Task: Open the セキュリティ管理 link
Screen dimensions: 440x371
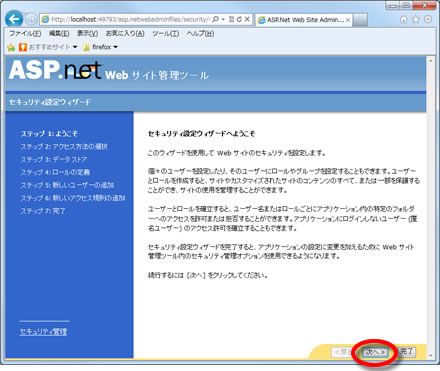Action: pos(43,332)
